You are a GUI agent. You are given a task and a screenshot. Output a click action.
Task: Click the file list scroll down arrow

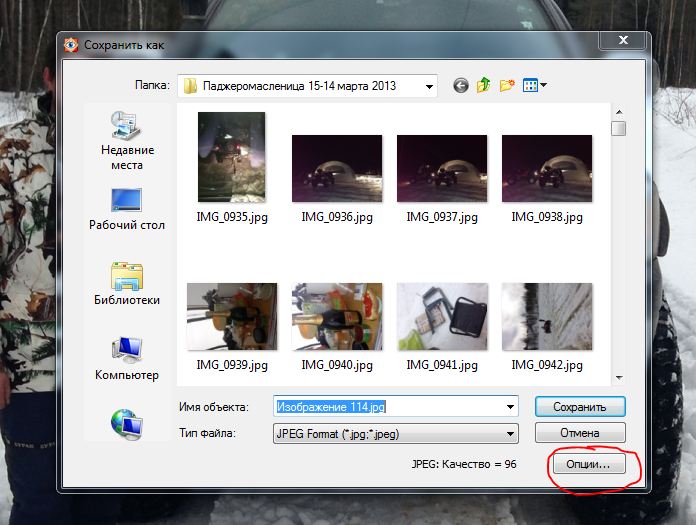[619, 378]
